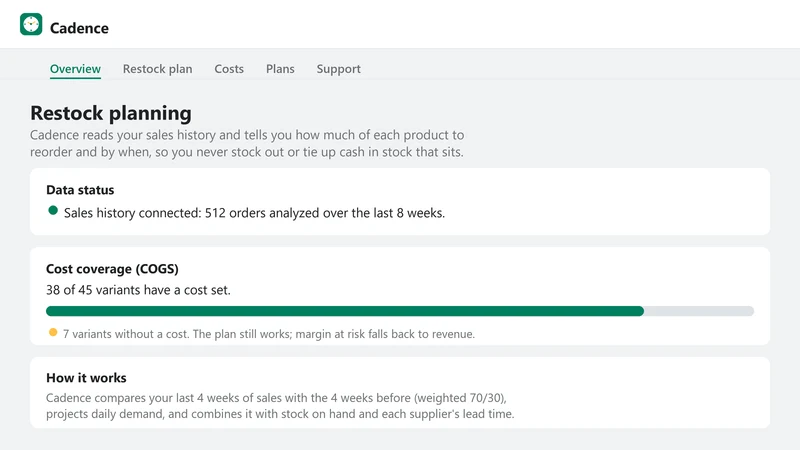
Task: Select the "512 orders analyzed" status line
Action: [254, 213]
